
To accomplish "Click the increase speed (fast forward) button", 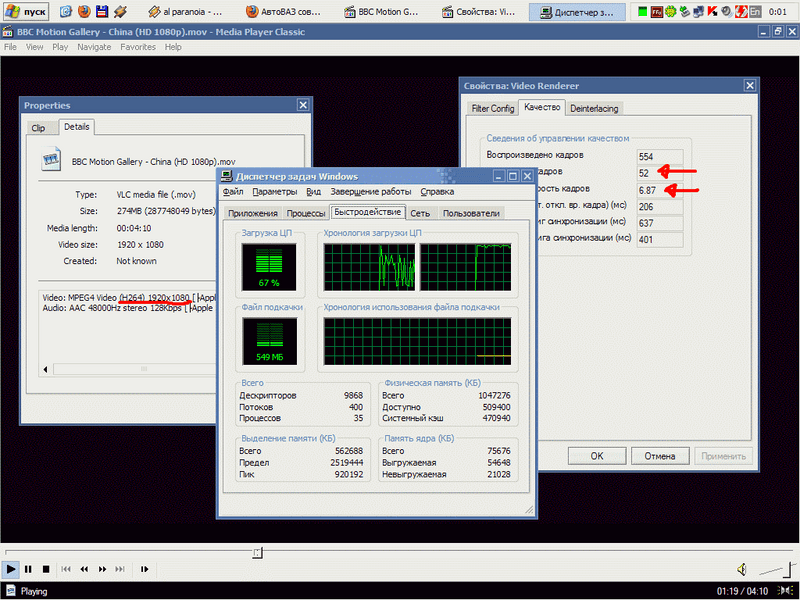I will point(102,569).
